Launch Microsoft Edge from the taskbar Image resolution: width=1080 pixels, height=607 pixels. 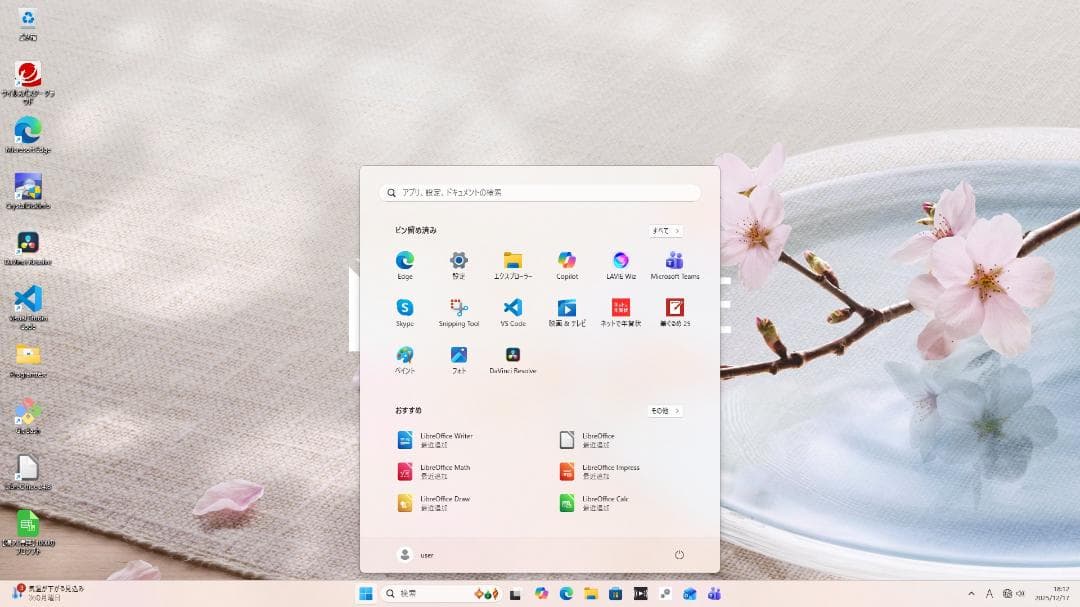point(567,592)
